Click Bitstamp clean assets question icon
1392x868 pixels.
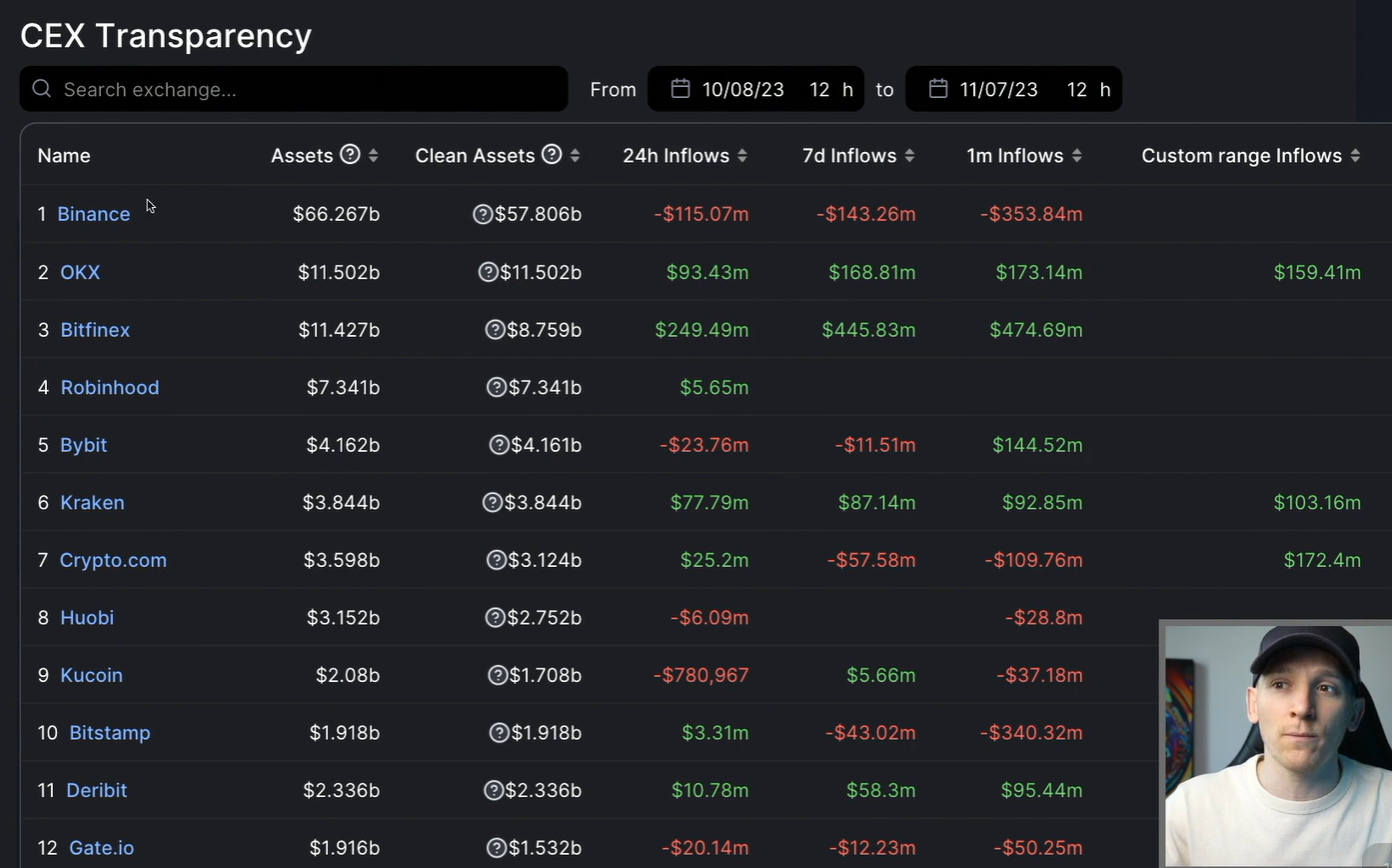[499, 732]
